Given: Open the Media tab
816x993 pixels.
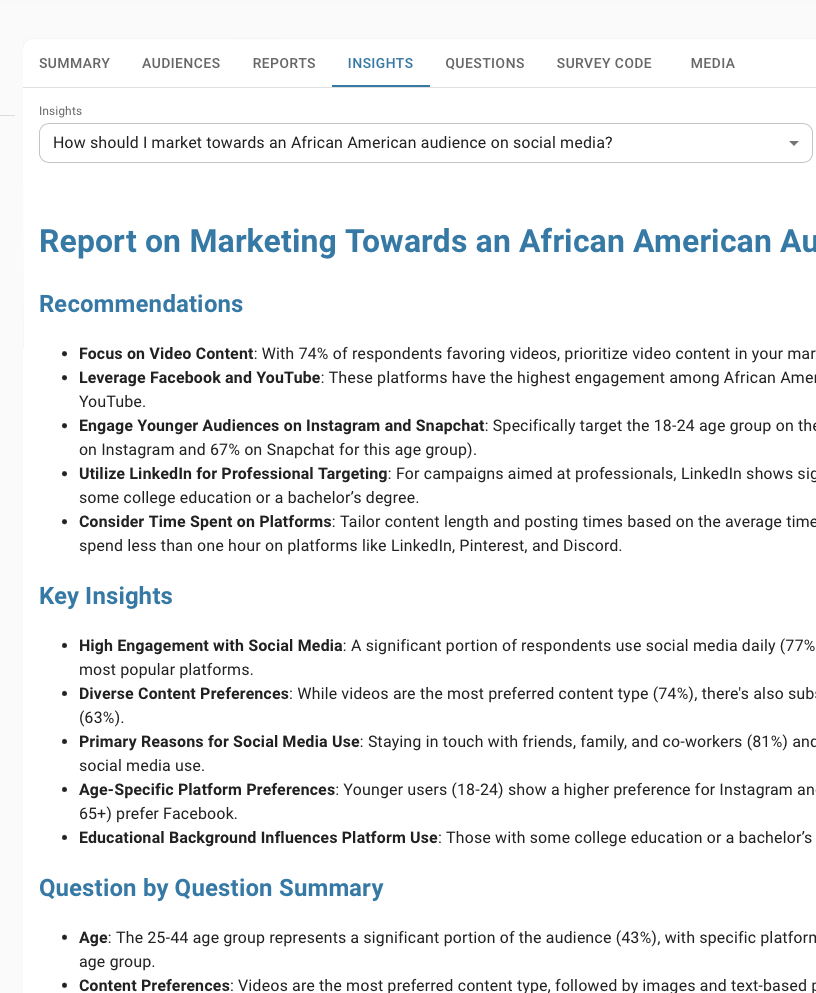Looking at the screenshot, I should [712, 63].
